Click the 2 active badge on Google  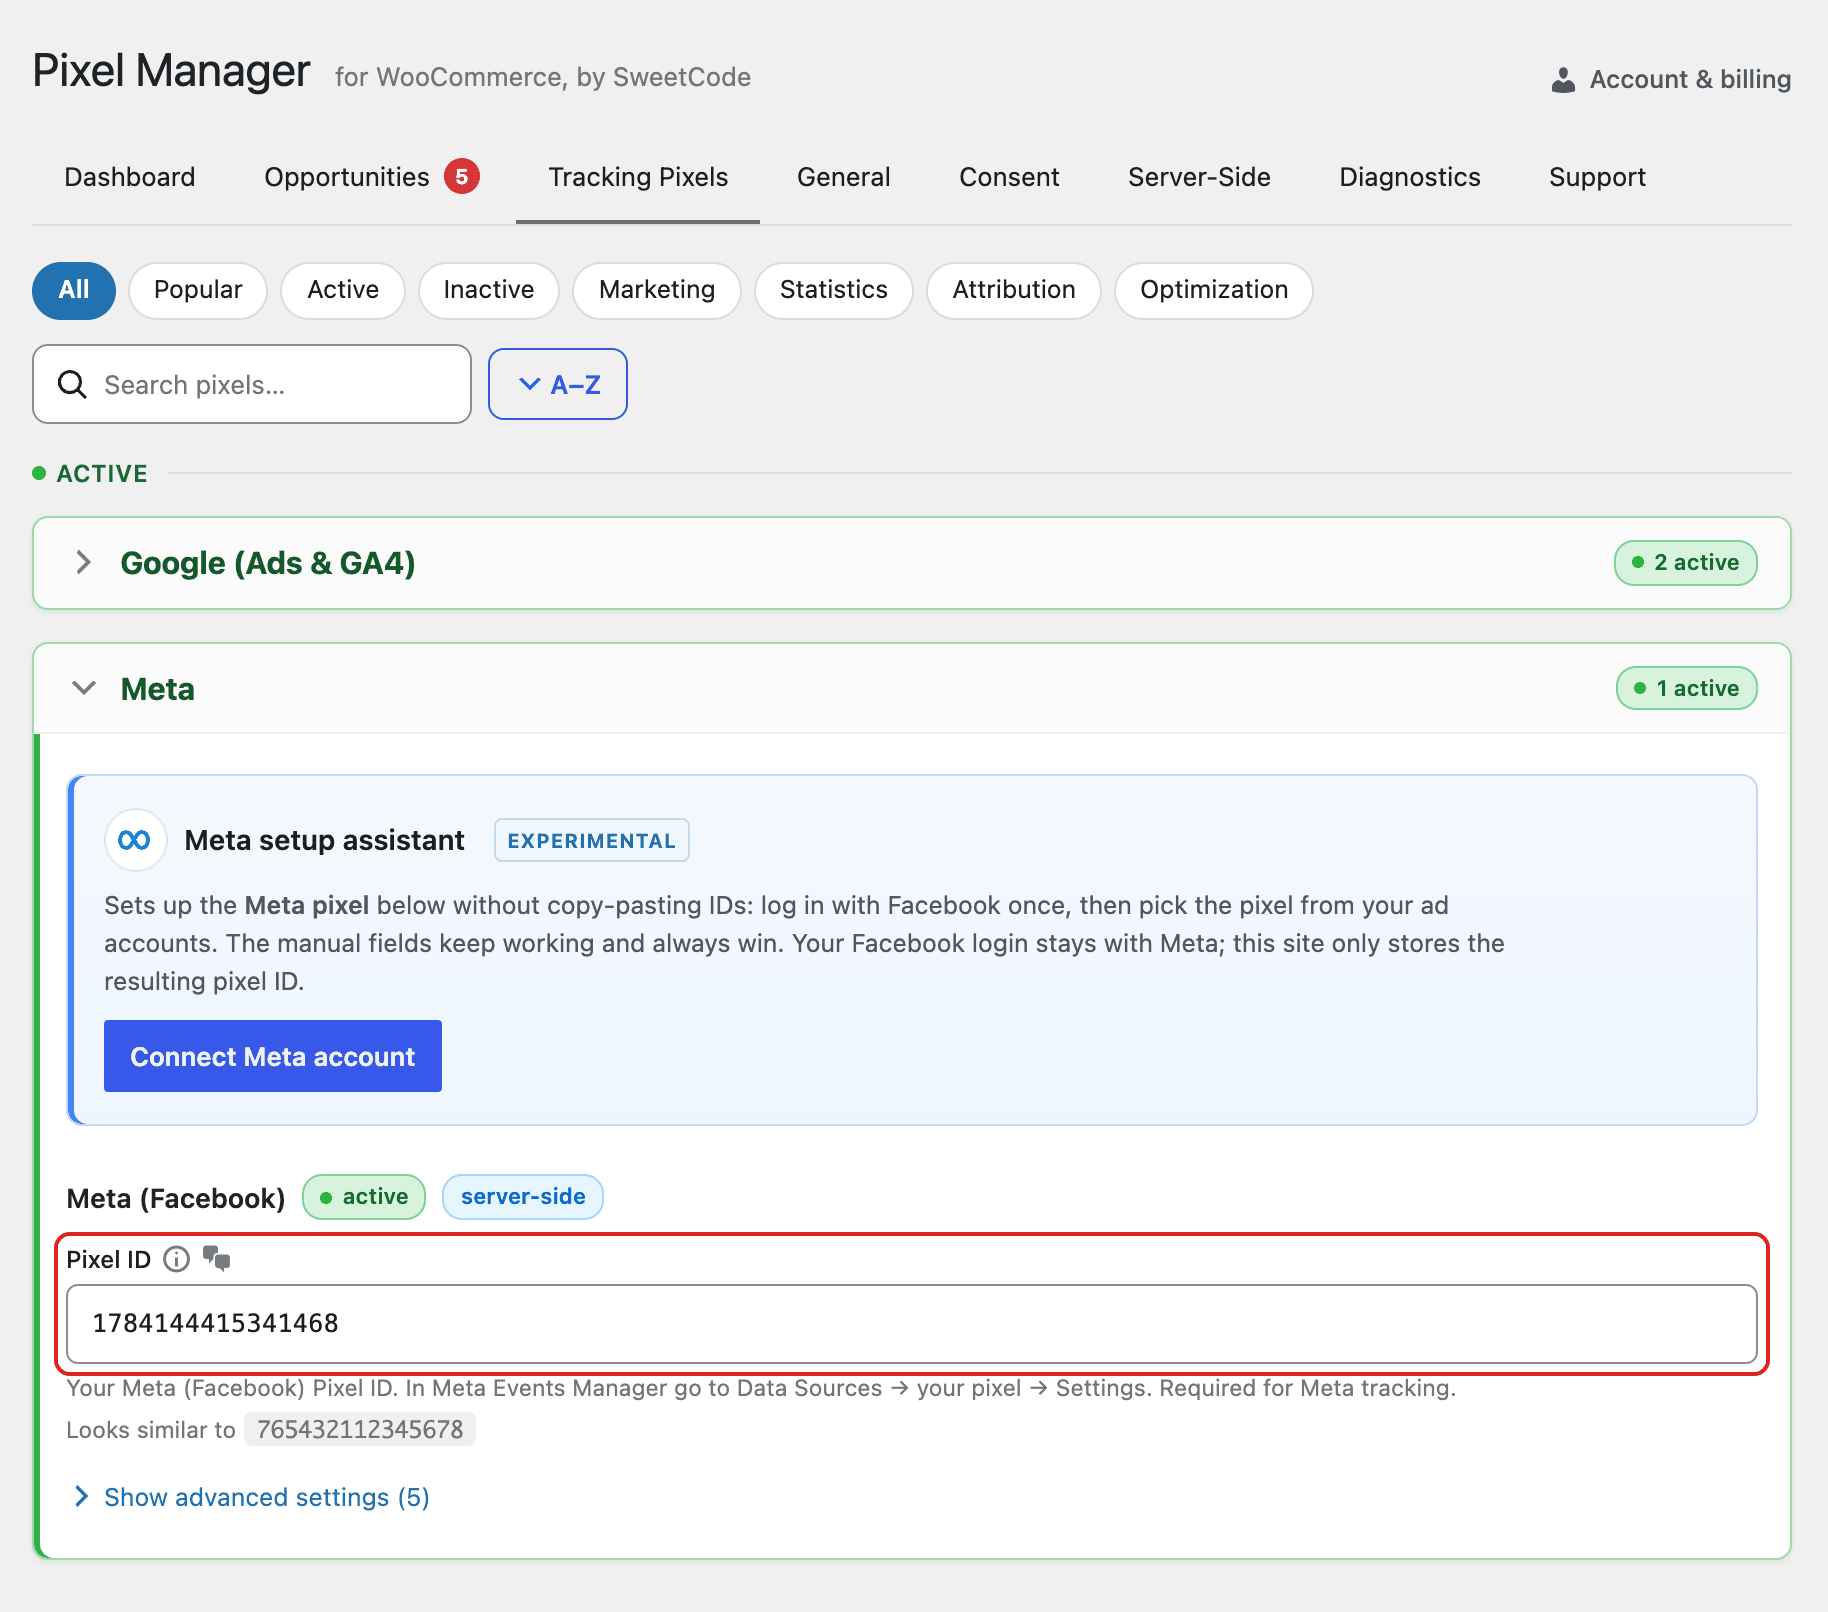coord(1686,563)
